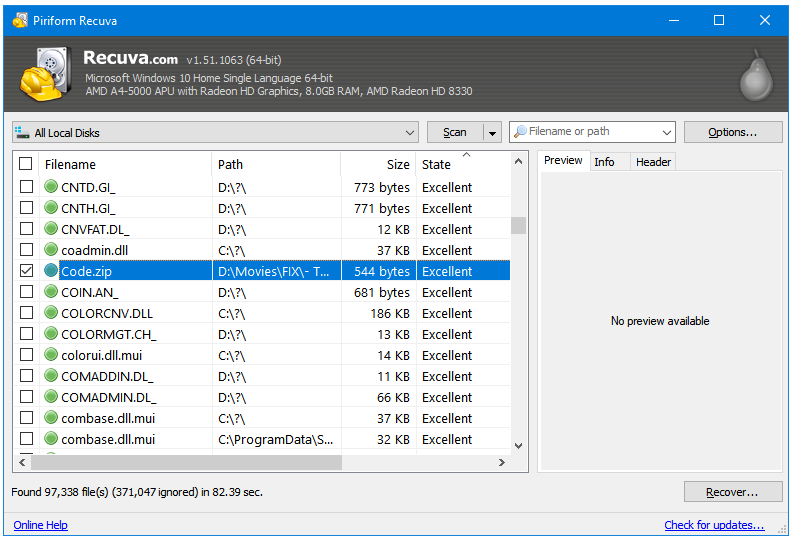The width and height of the screenshot is (792, 540).
Task: Sort by the Path column header
Action: coord(276,164)
